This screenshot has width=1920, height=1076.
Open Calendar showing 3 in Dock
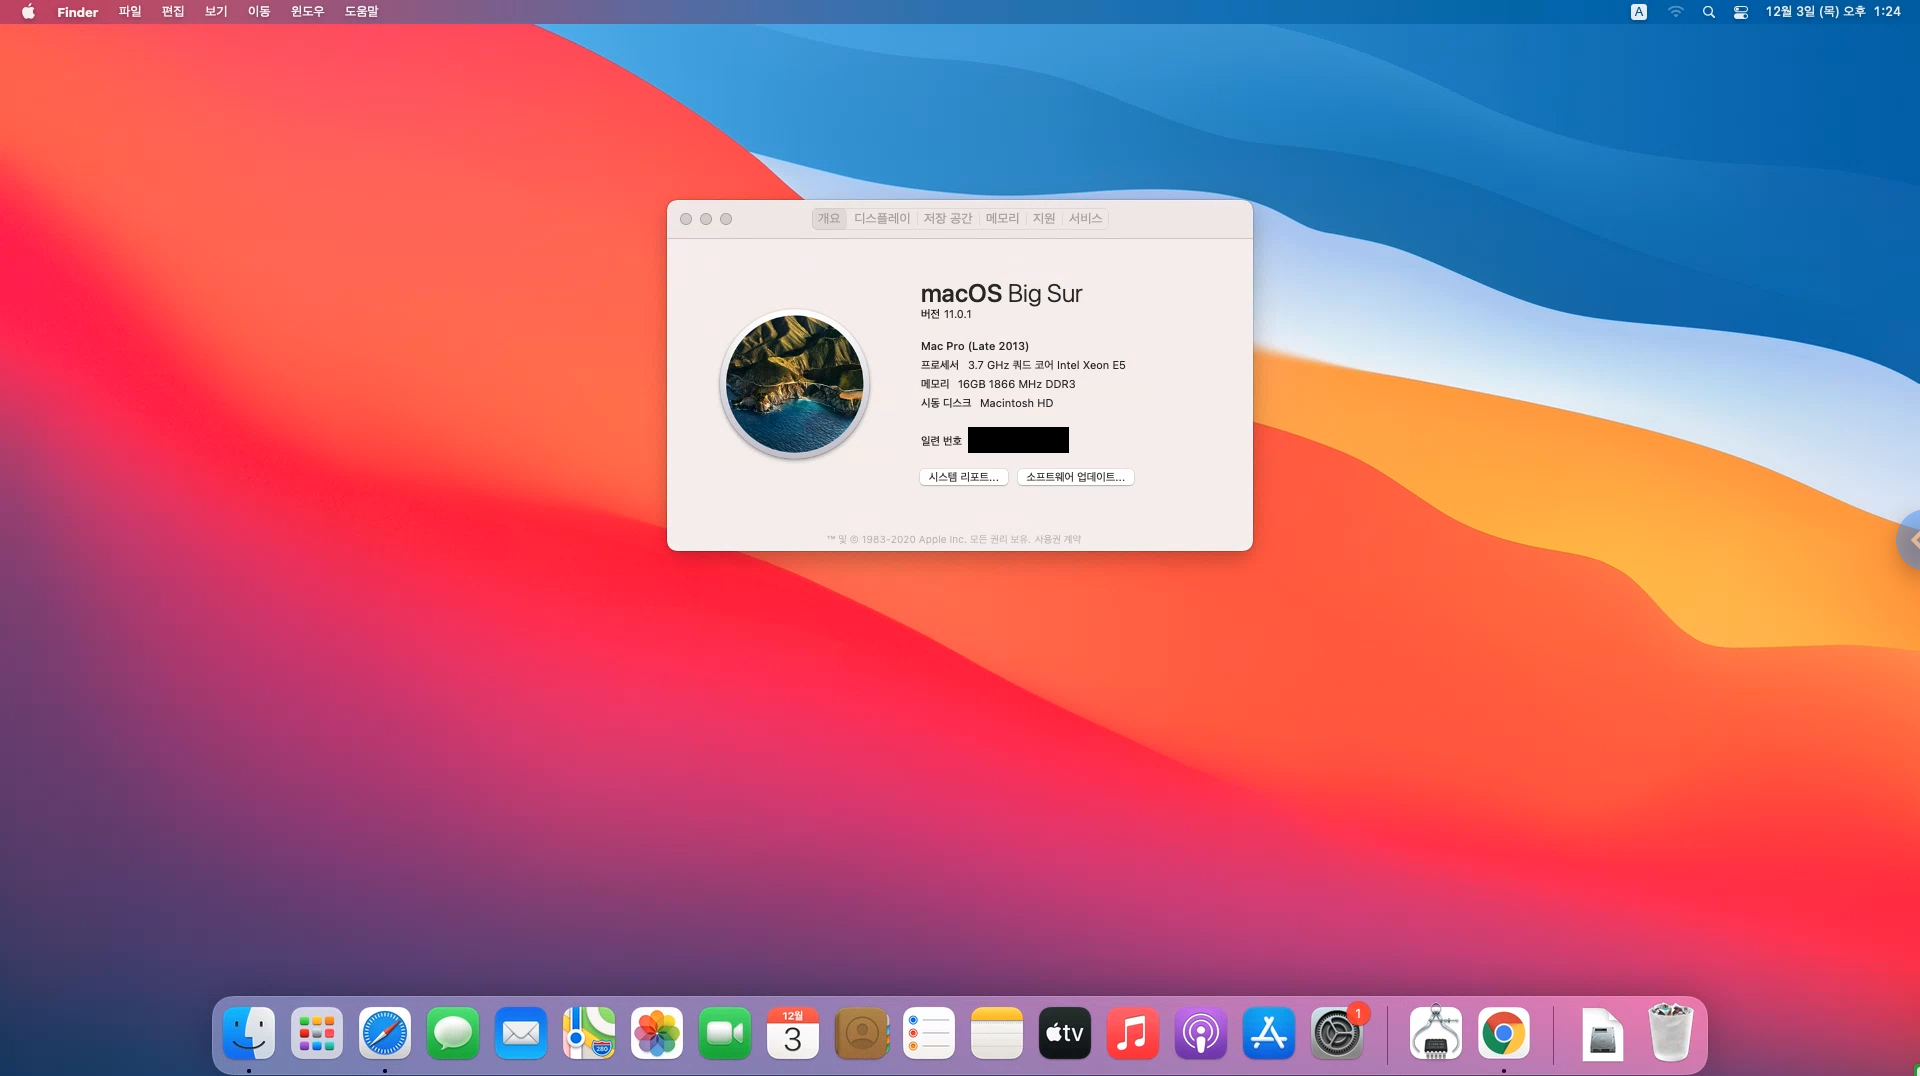coord(793,1033)
